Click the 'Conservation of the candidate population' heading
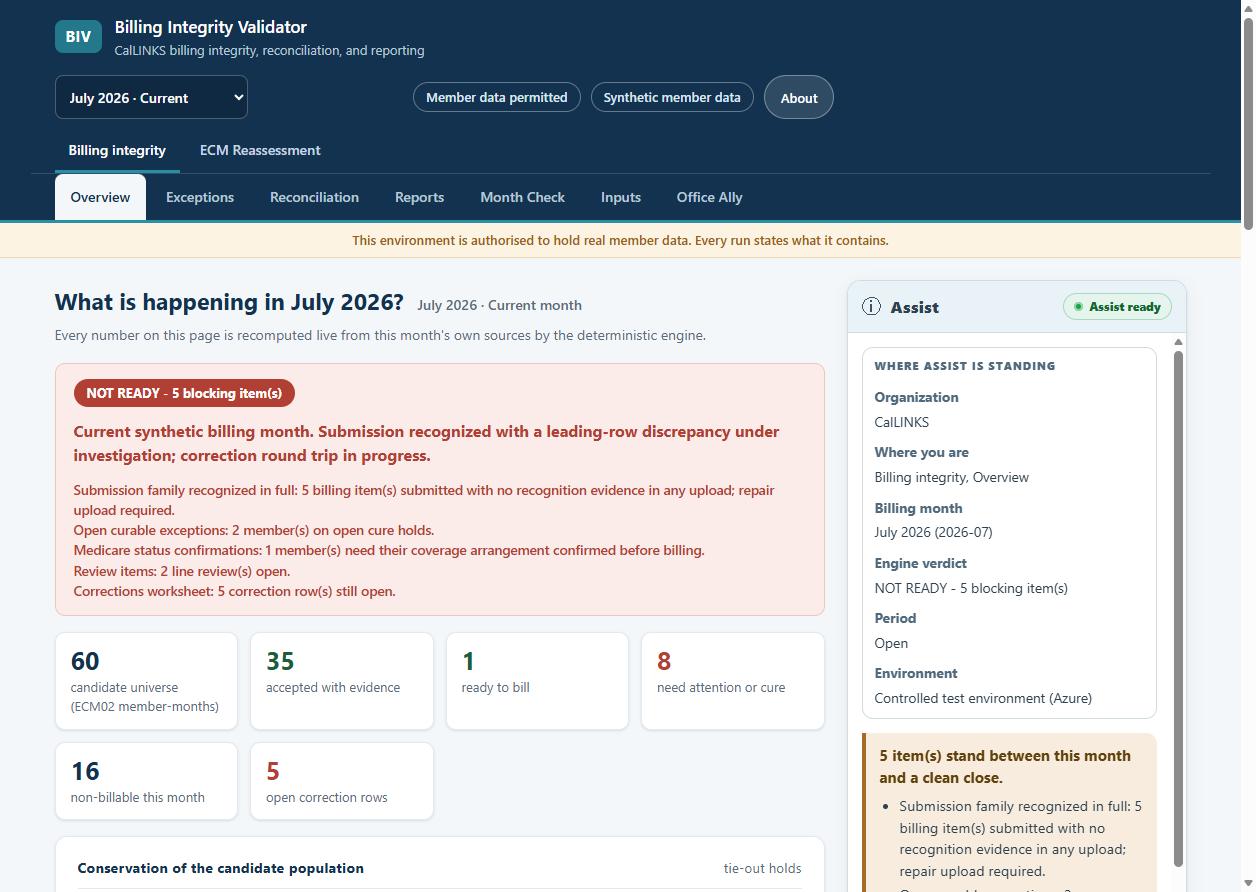This screenshot has height=892, width=1256. 221,868
